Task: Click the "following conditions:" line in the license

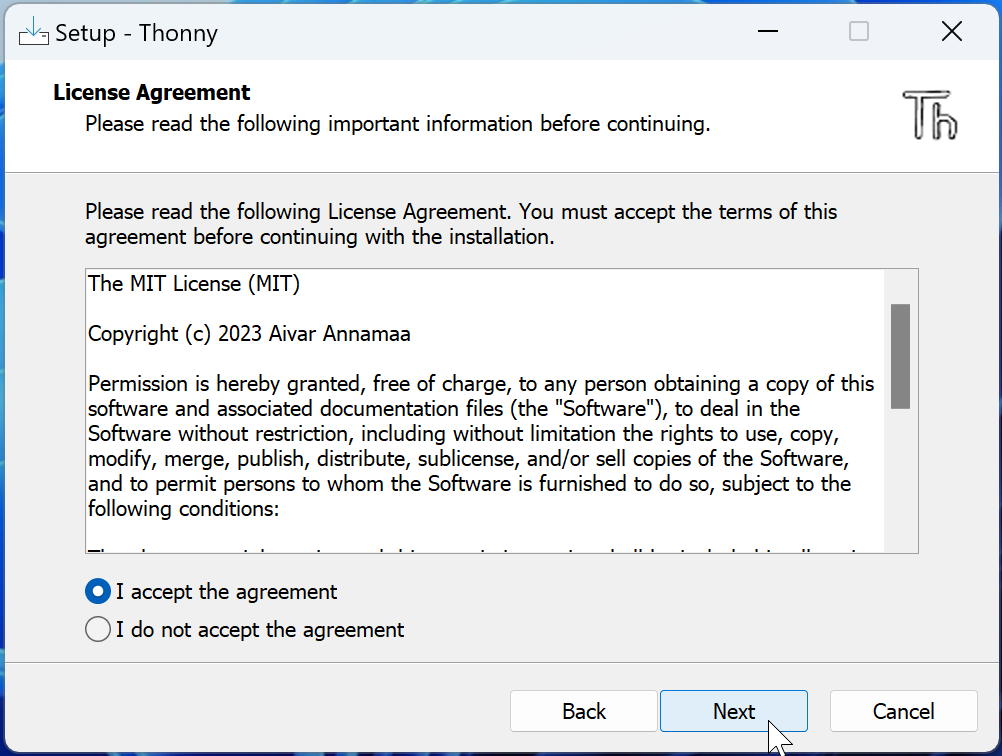Action: 182,509
